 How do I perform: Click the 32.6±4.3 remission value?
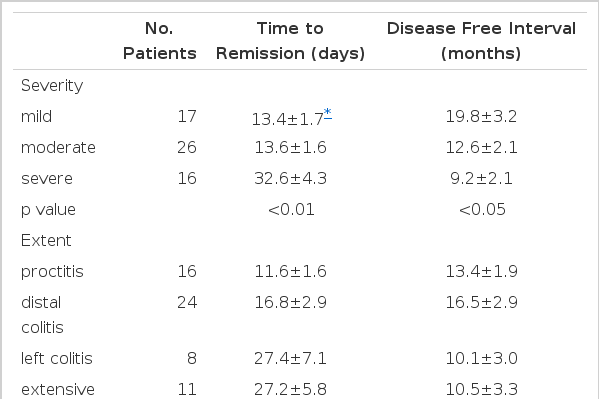coord(290,178)
